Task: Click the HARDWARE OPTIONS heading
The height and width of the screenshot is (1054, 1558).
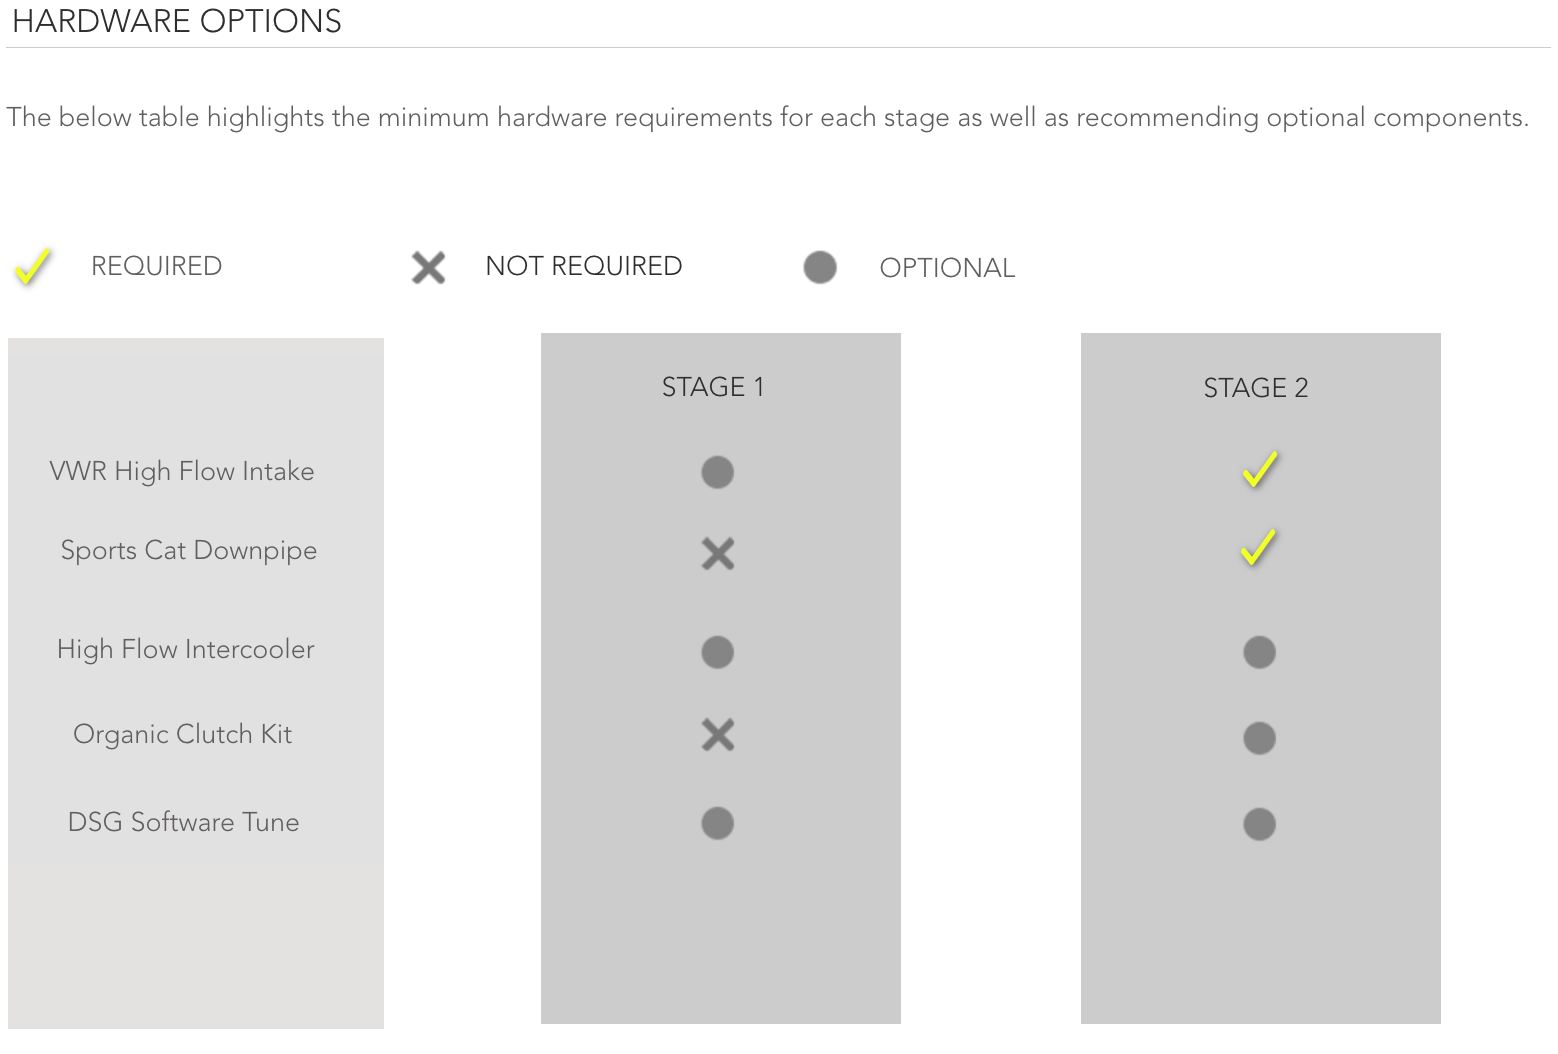Action: tap(177, 21)
